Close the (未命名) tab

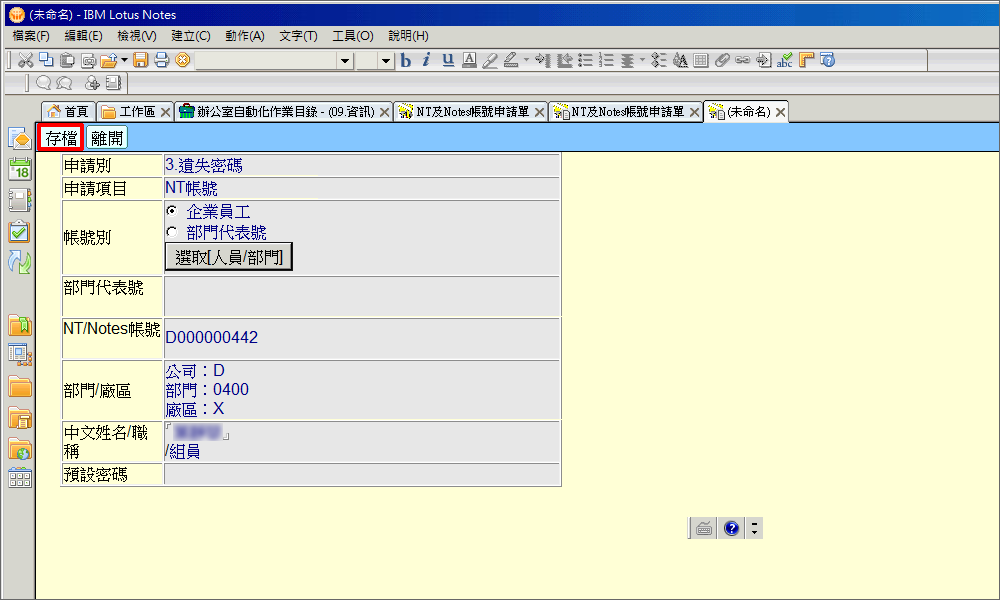(780, 112)
